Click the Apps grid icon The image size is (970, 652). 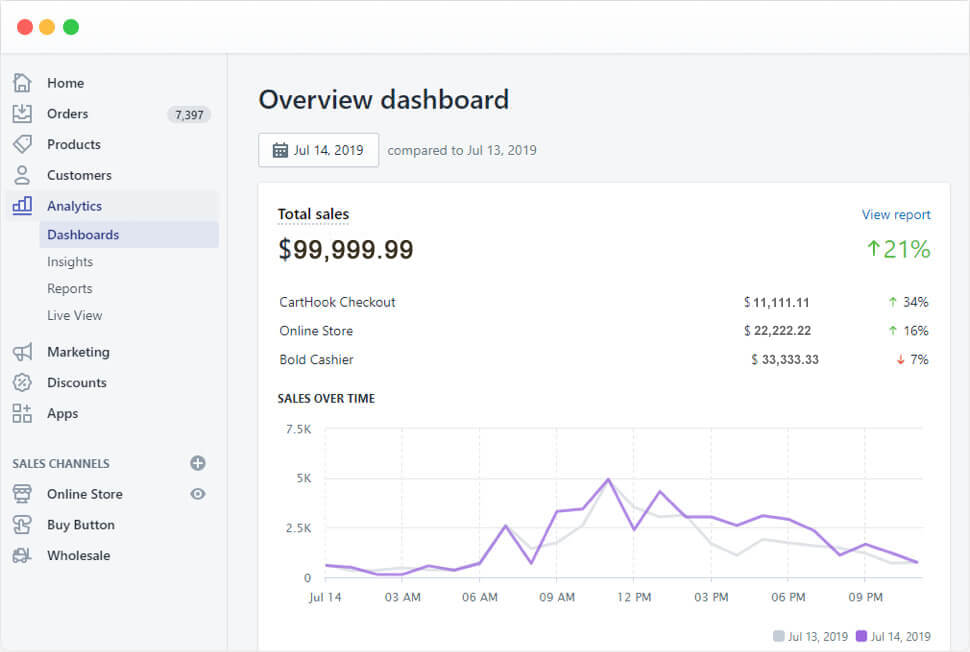coord(22,413)
